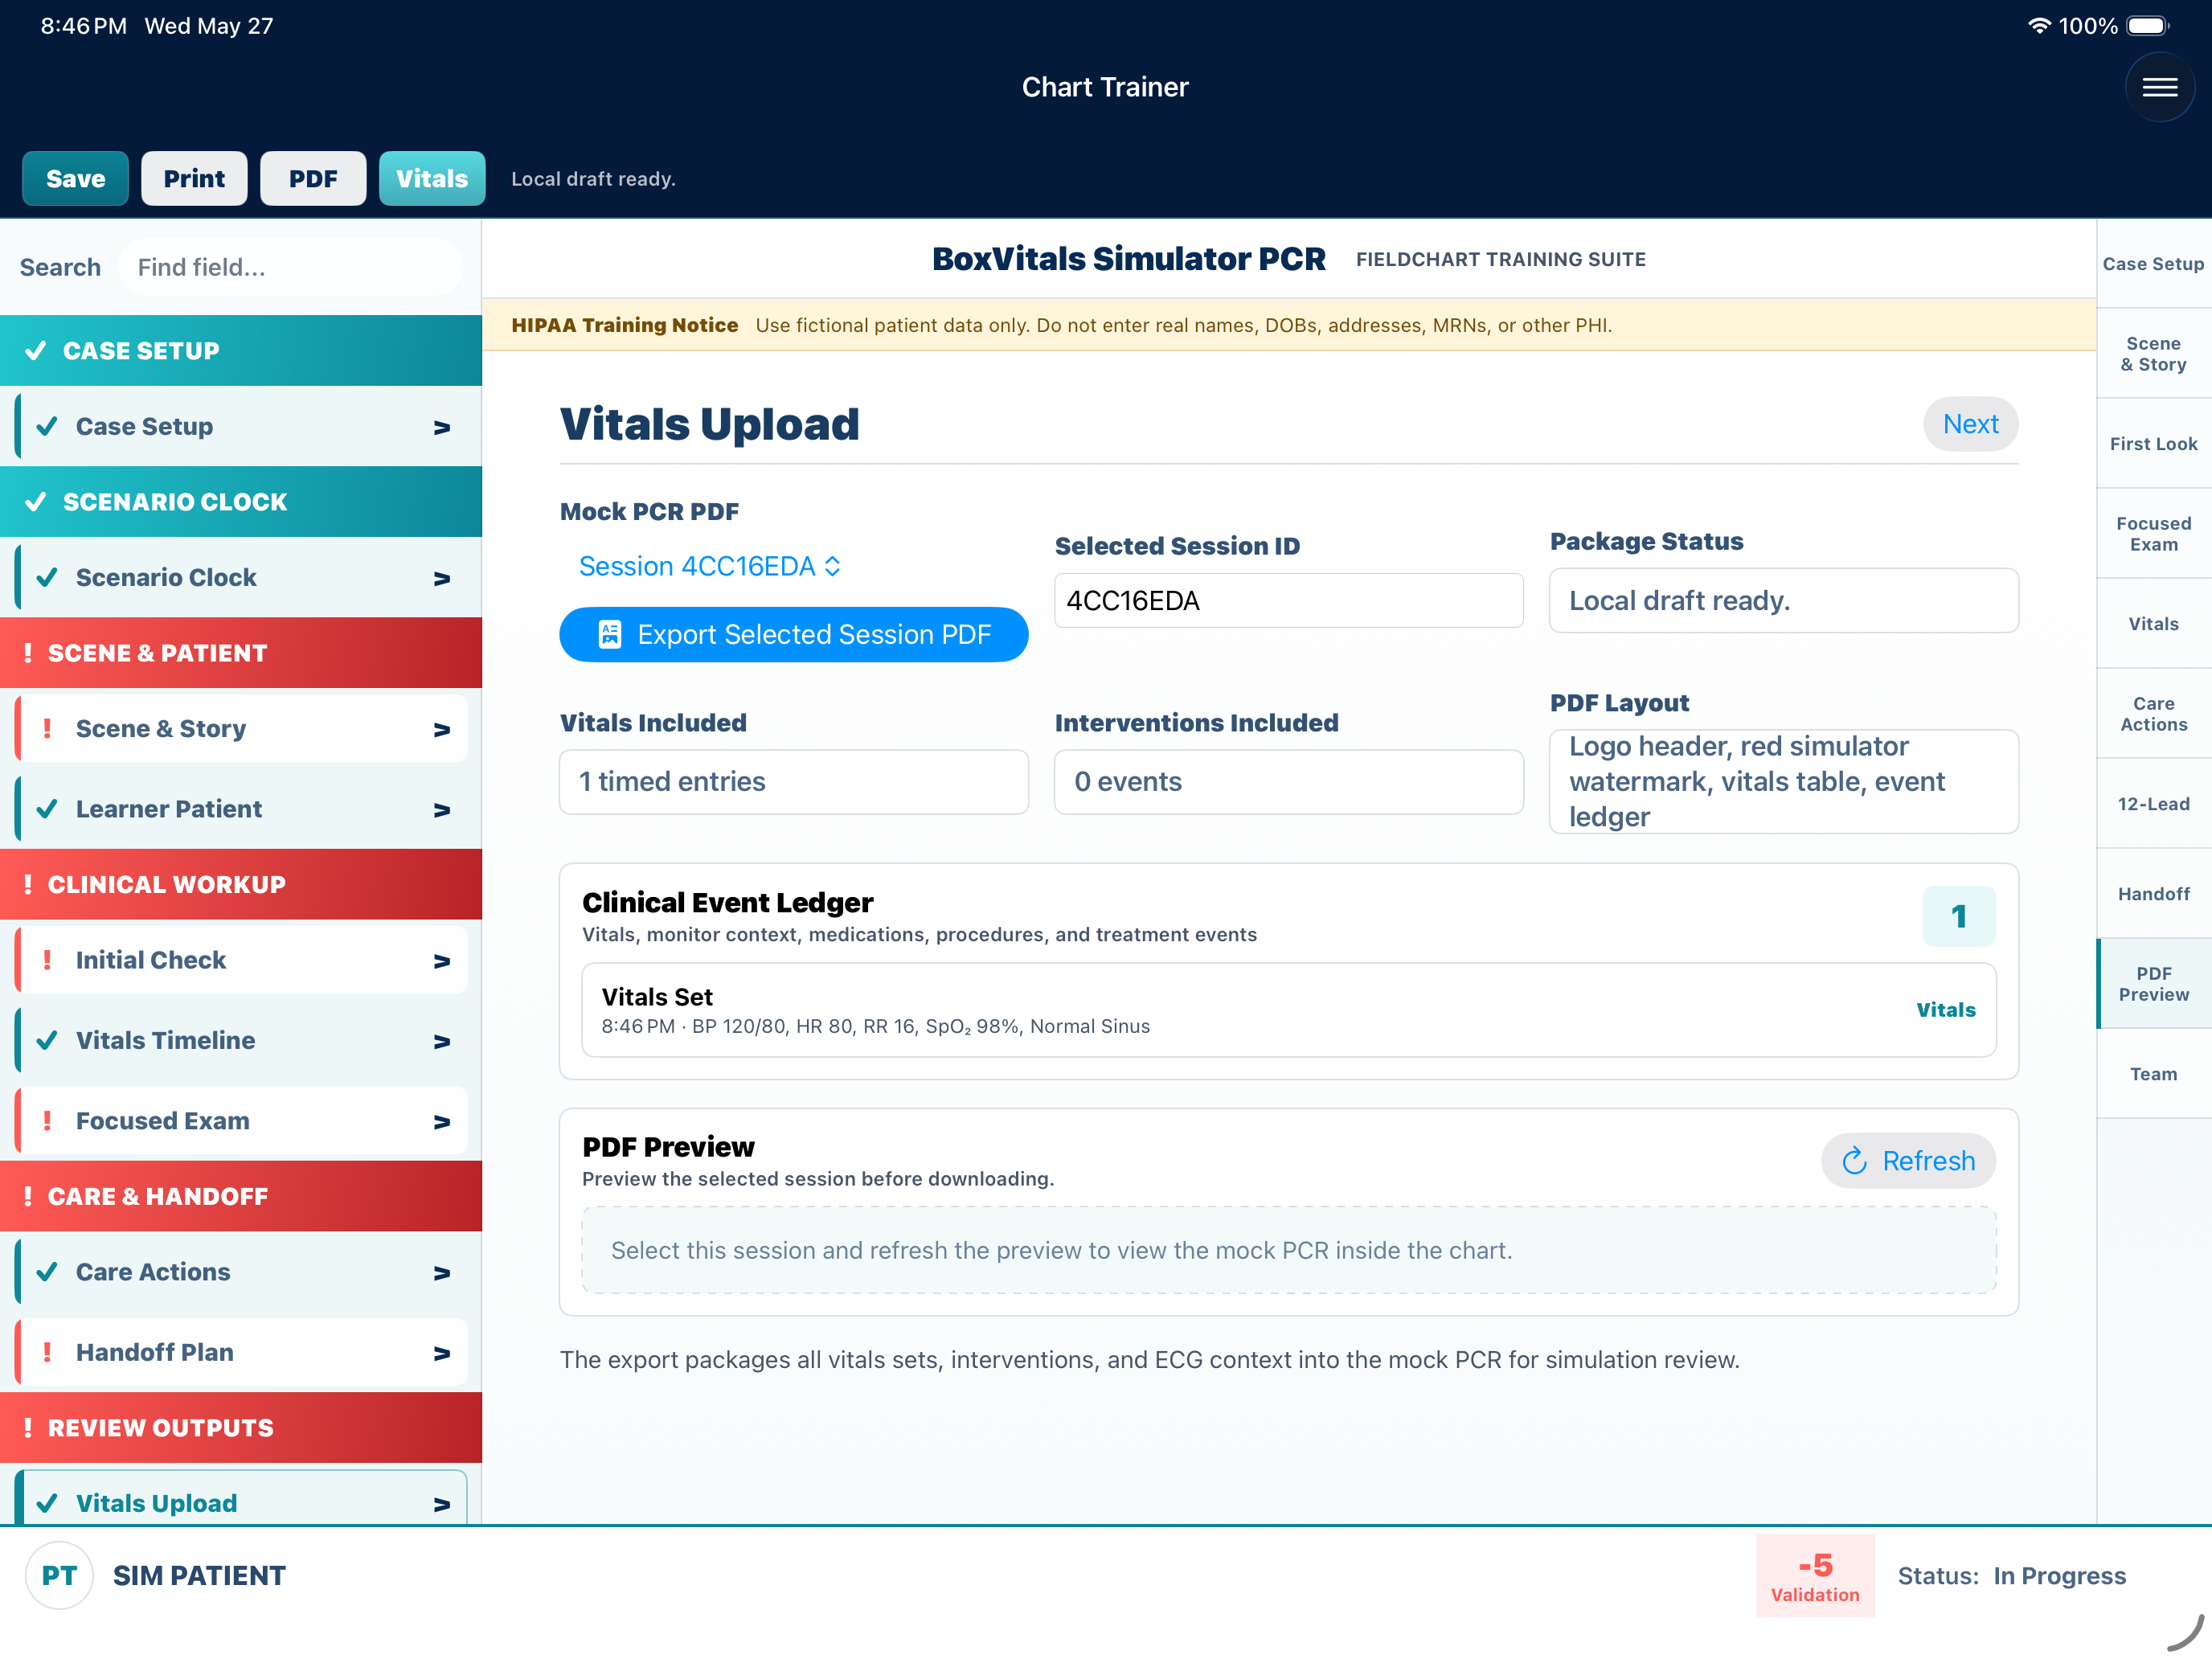Collapse the CASE SETUP section header
Image resolution: width=2212 pixels, height=1659 pixels.
coord(241,350)
